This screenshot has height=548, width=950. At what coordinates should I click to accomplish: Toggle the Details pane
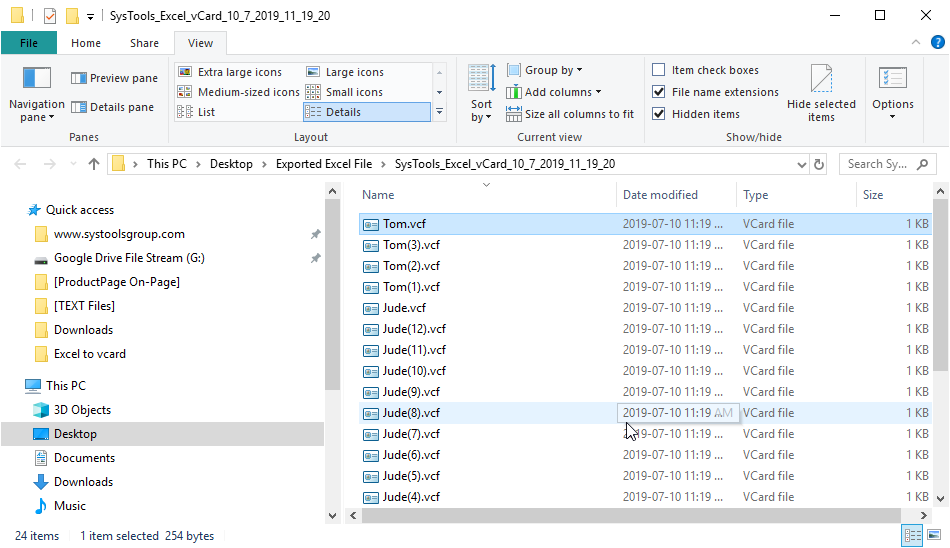pos(112,107)
